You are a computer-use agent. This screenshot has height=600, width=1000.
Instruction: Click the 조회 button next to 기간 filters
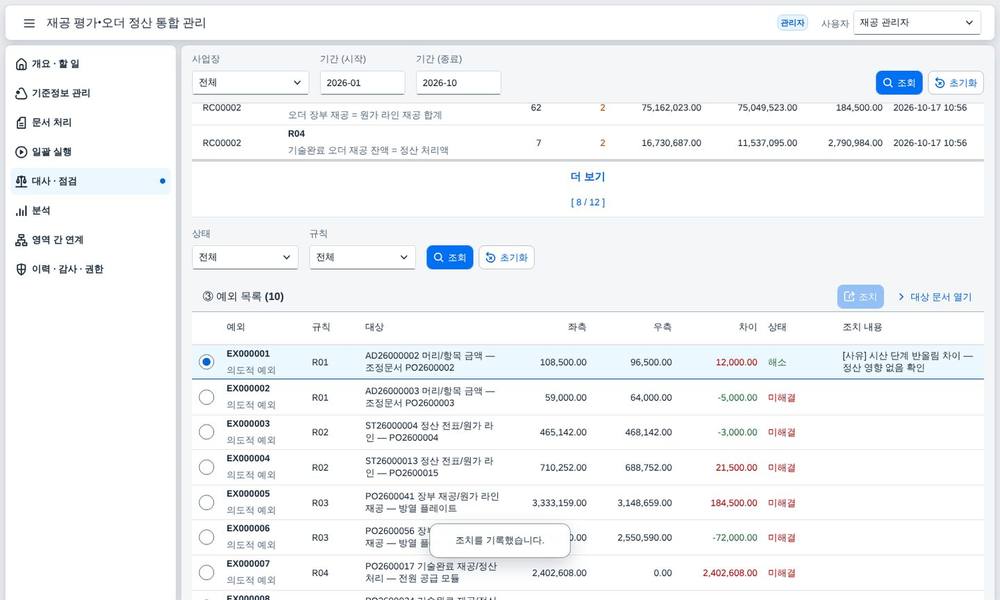pyautogui.click(x=899, y=83)
